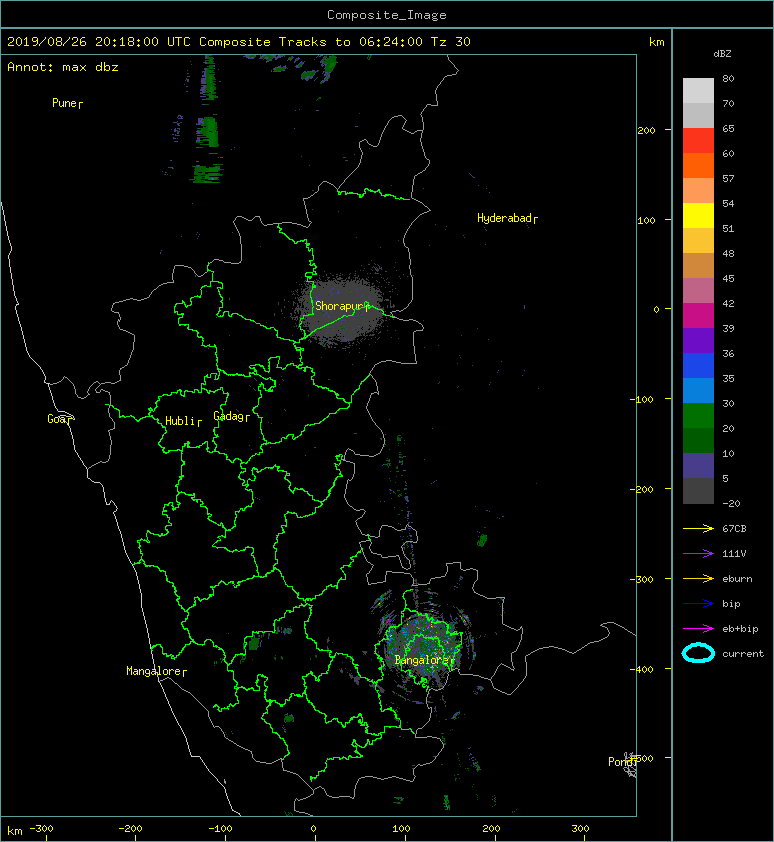Click the 67CB yellow arrow legend icon
Viewport: 774px width, 842px height.
click(698, 529)
